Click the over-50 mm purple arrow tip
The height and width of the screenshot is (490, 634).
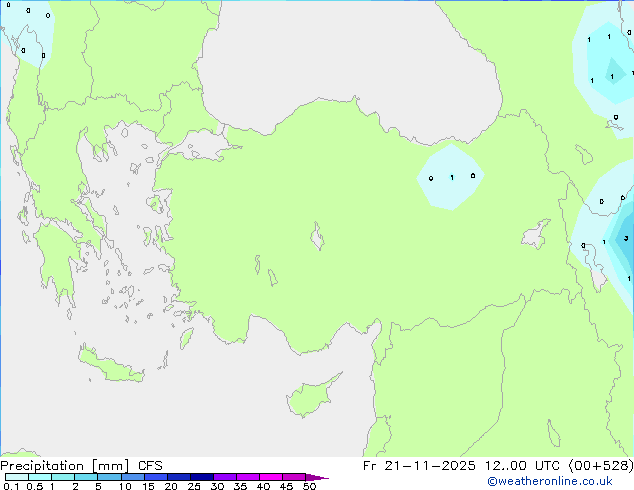pyautogui.click(x=317, y=477)
